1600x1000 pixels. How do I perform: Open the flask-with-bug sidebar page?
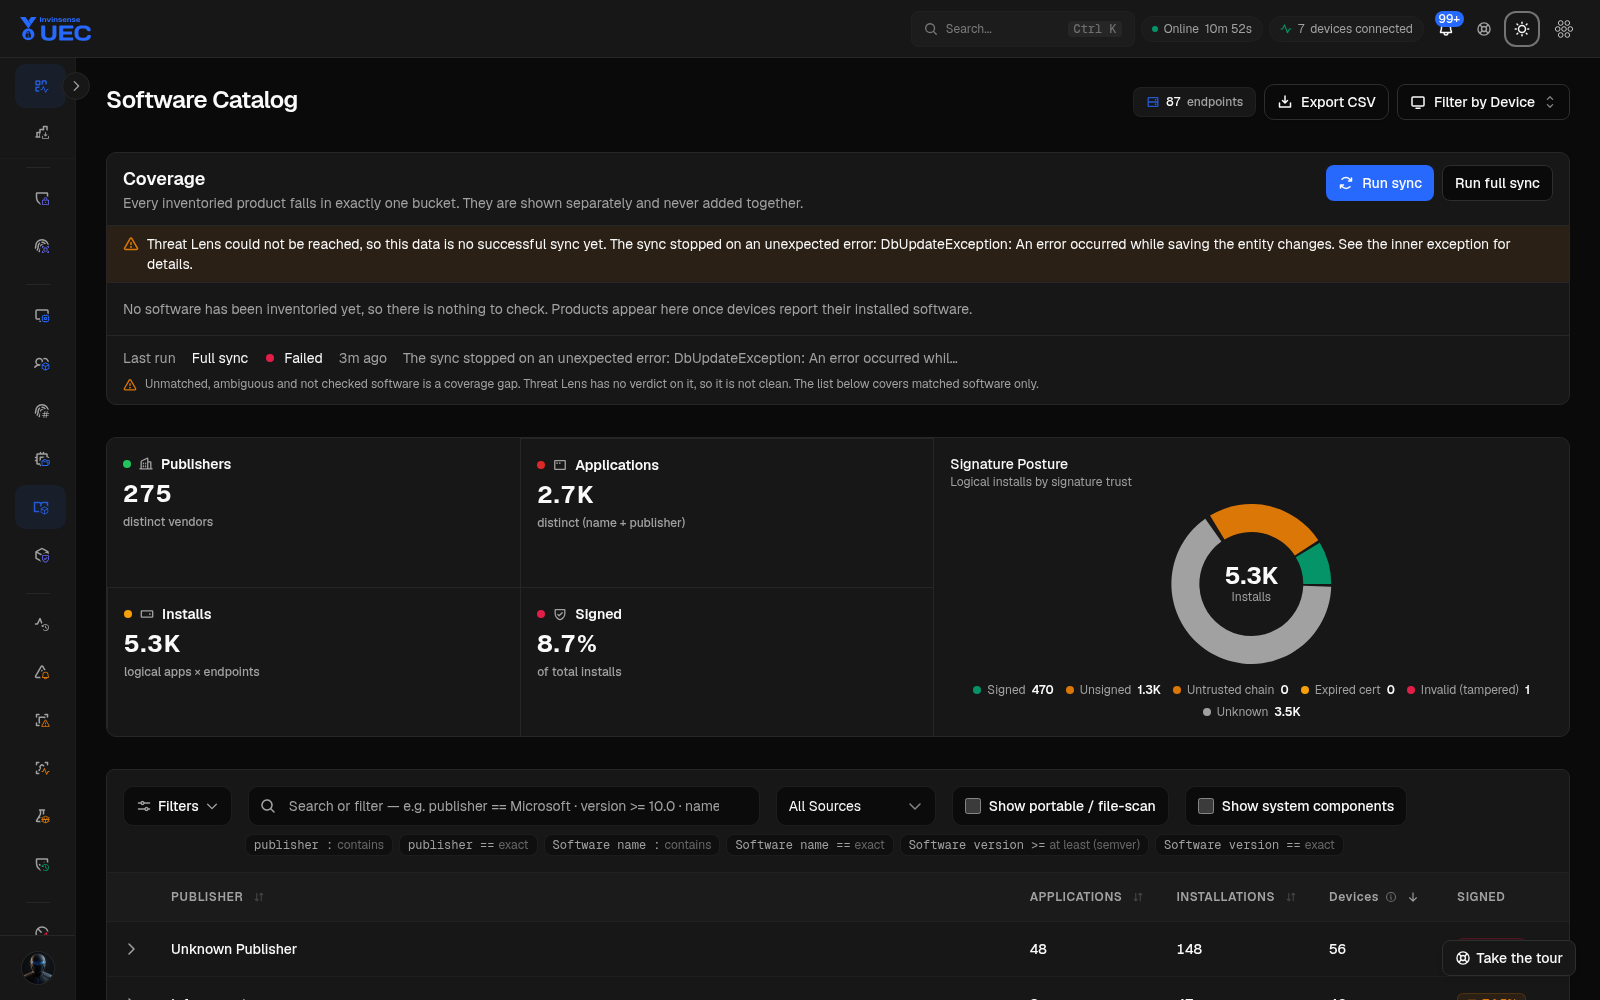point(41,816)
